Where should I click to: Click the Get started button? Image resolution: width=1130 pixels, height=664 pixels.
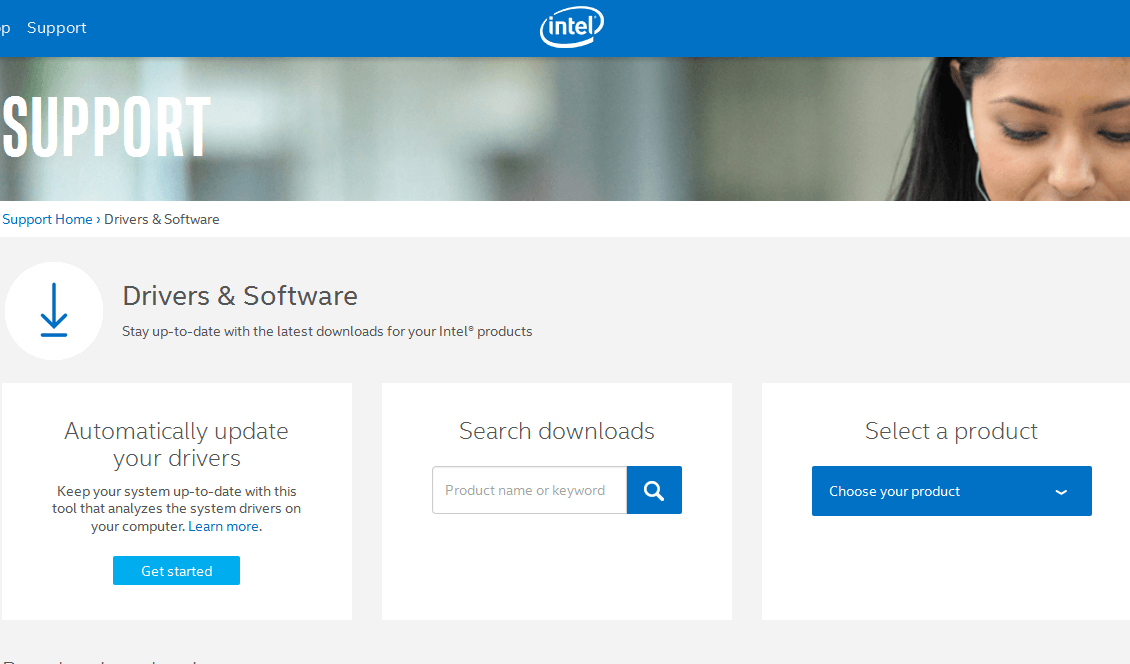[x=177, y=570]
